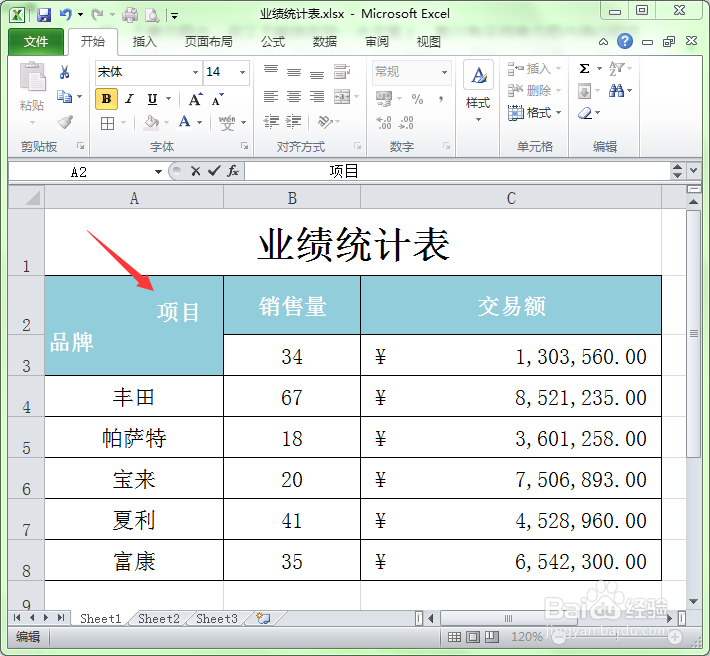Open the 样式 styles gallery button
The height and width of the screenshot is (656, 710).
click(478, 92)
